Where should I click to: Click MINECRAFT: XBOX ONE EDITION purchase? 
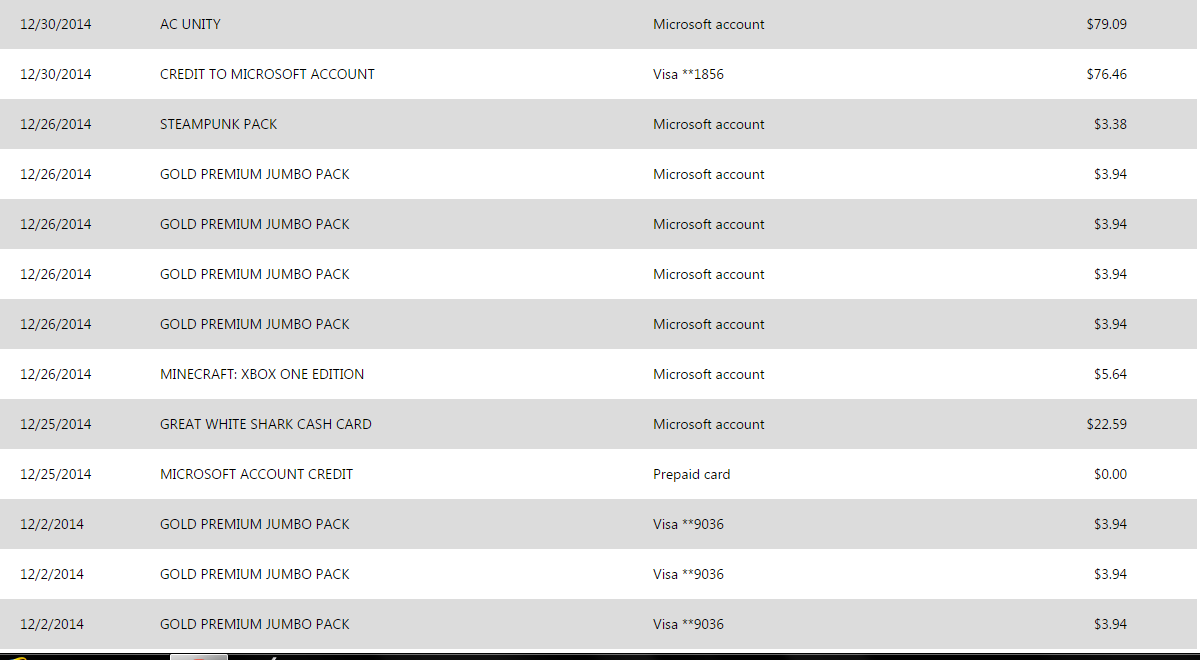(x=262, y=374)
